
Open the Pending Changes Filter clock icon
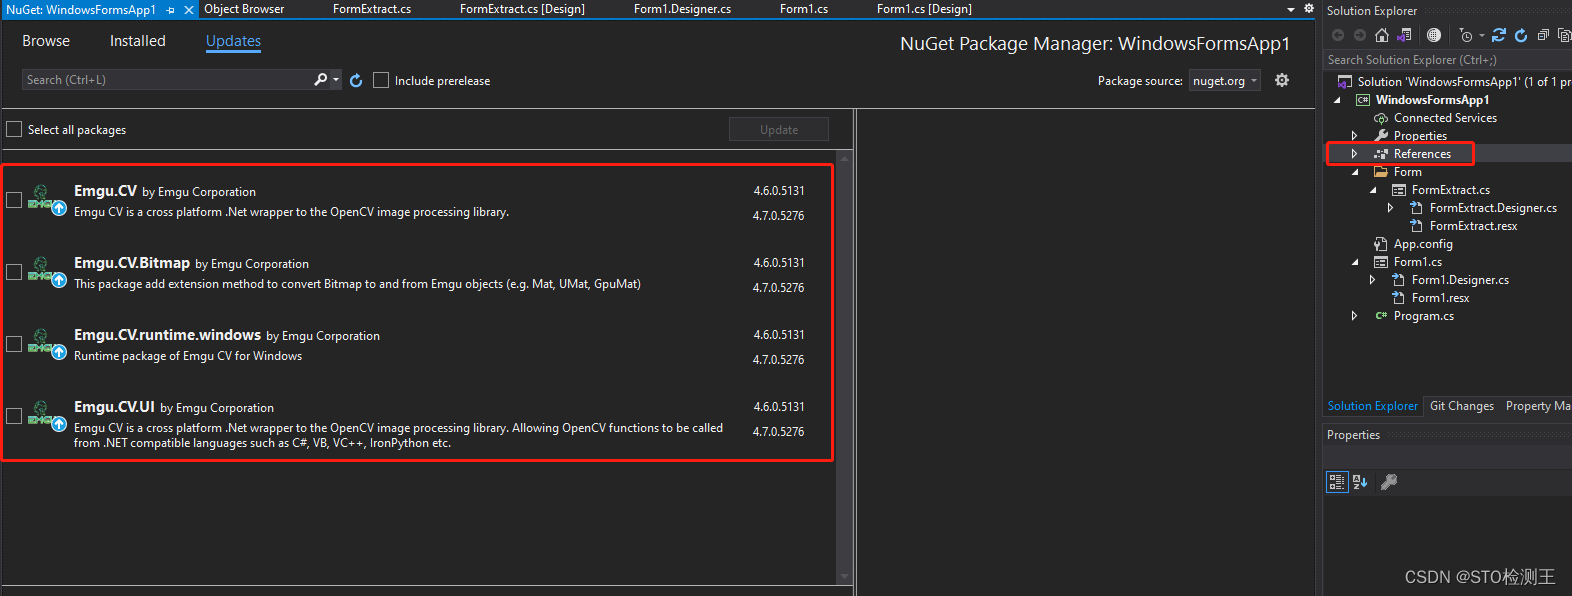(x=1466, y=35)
